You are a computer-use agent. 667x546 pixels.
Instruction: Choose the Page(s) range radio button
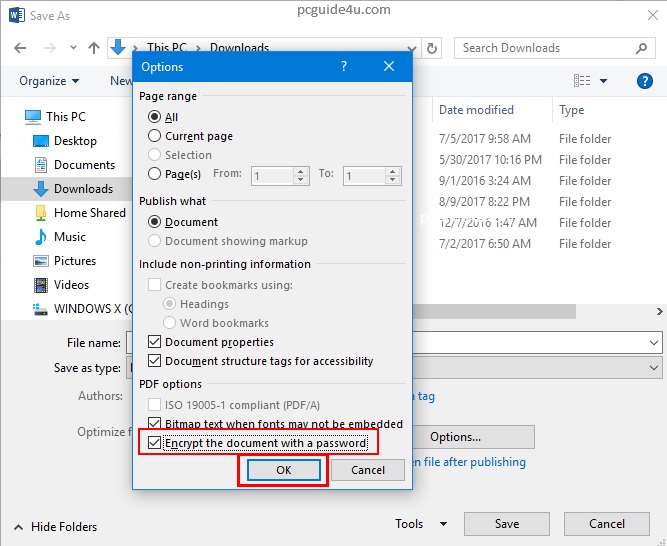[154, 174]
